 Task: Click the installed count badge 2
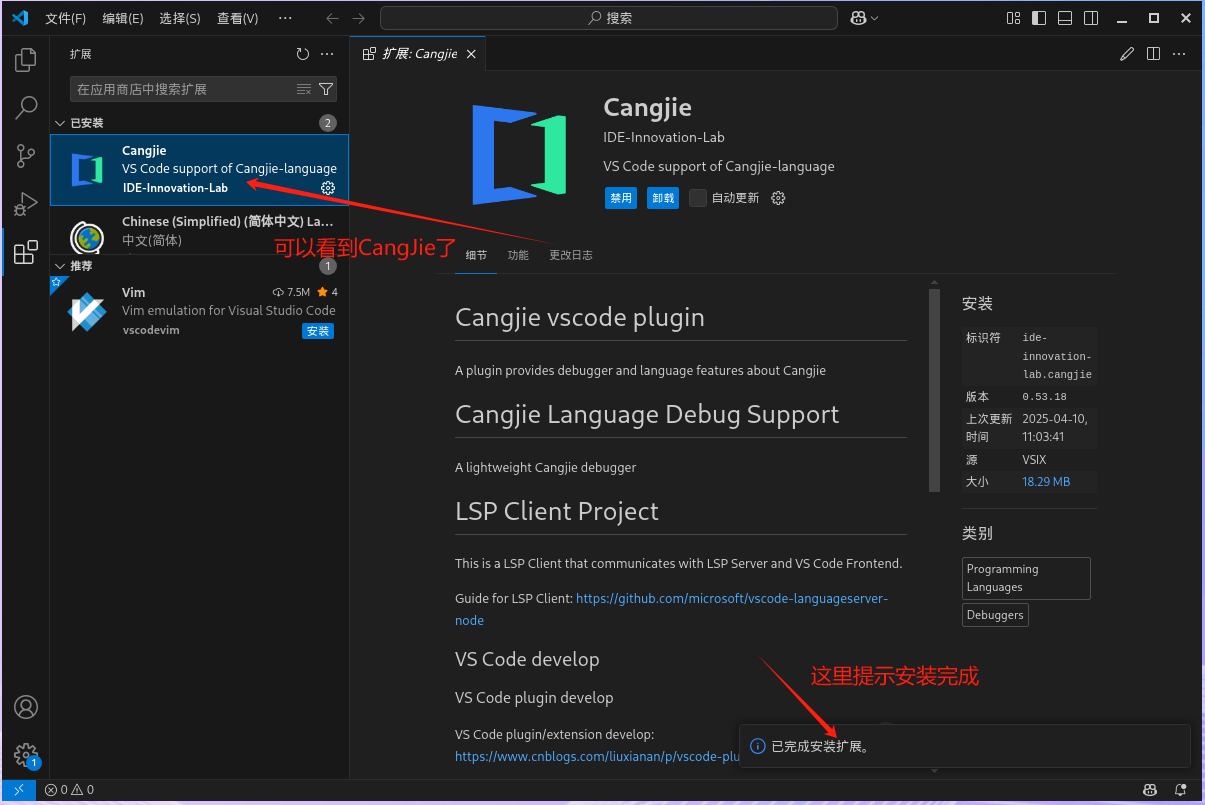point(328,123)
